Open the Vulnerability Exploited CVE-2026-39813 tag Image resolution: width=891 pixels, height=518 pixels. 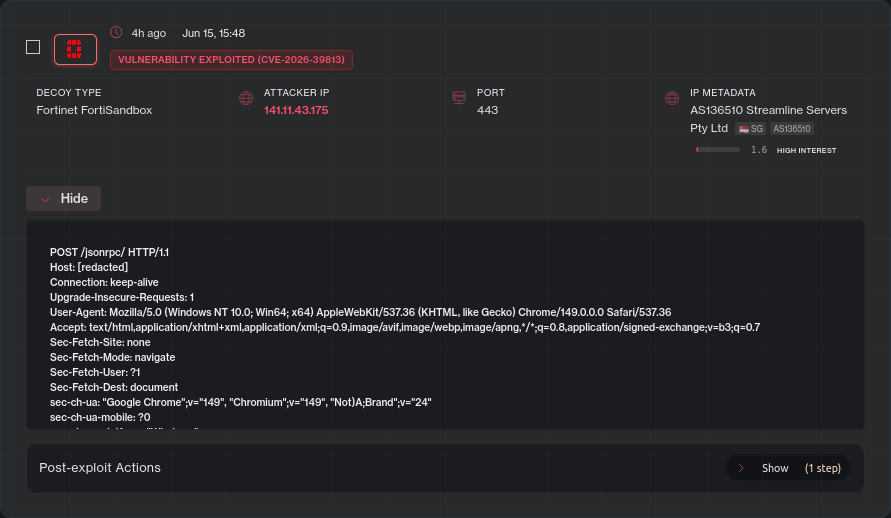[x=231, y=60]
